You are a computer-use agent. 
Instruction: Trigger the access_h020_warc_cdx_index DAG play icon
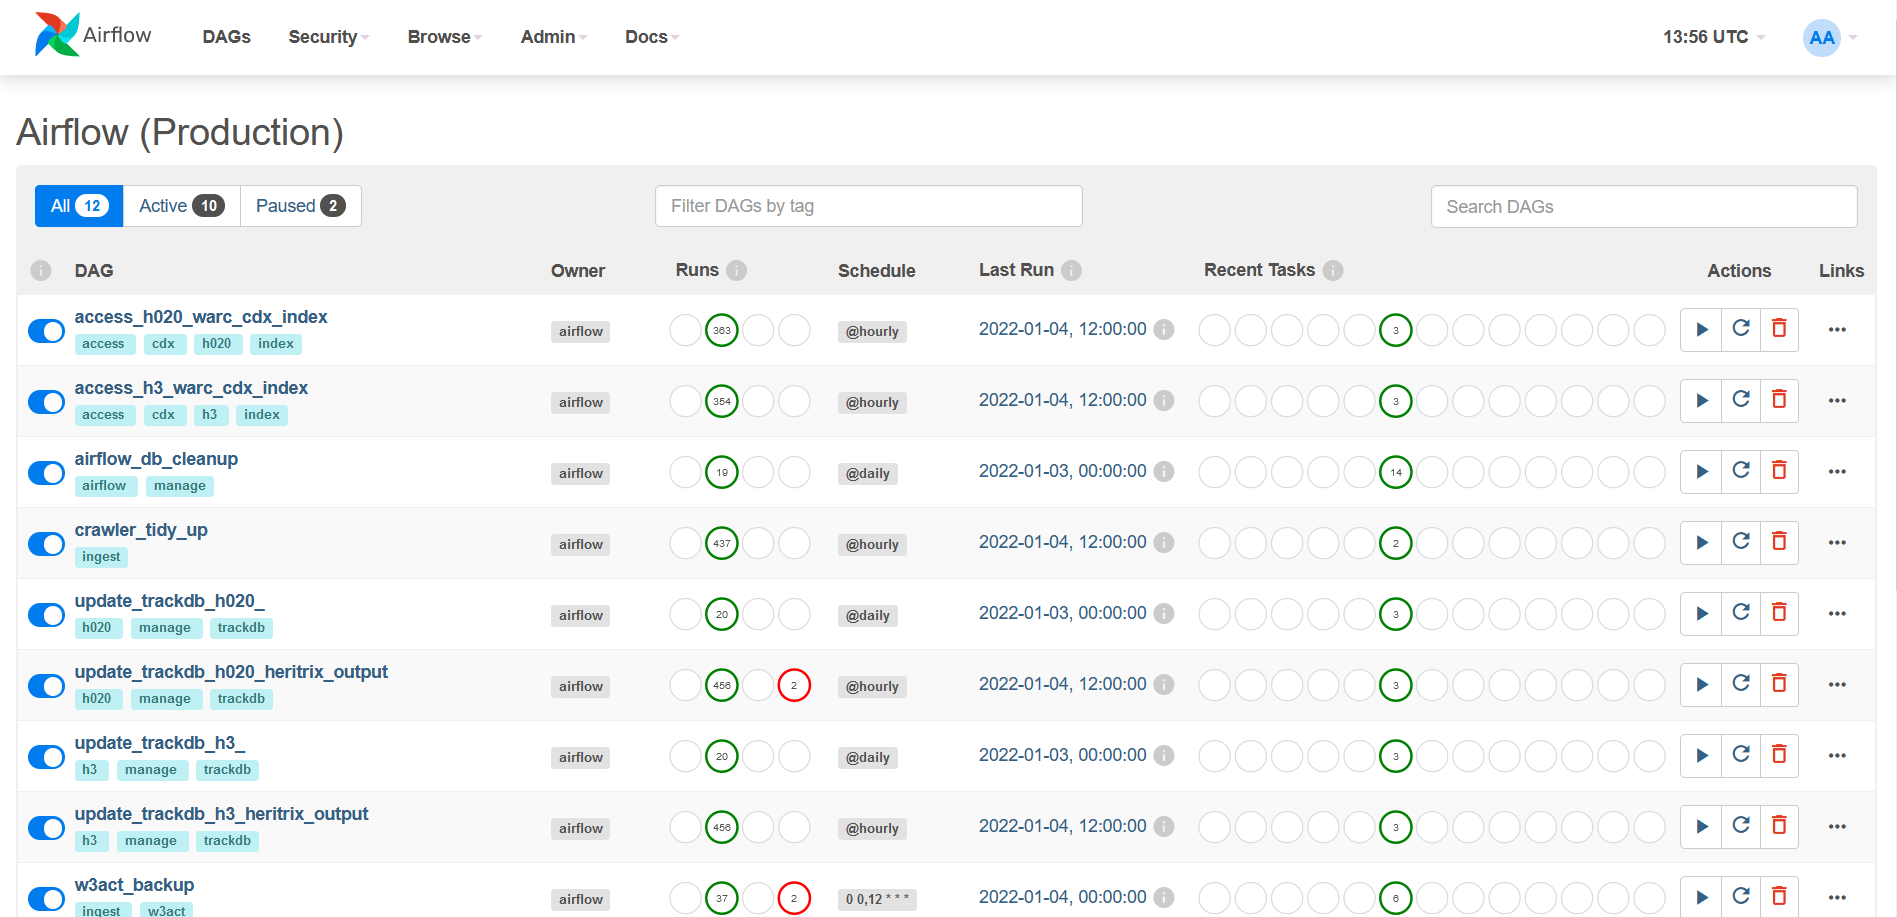[x=1701, y=330]
